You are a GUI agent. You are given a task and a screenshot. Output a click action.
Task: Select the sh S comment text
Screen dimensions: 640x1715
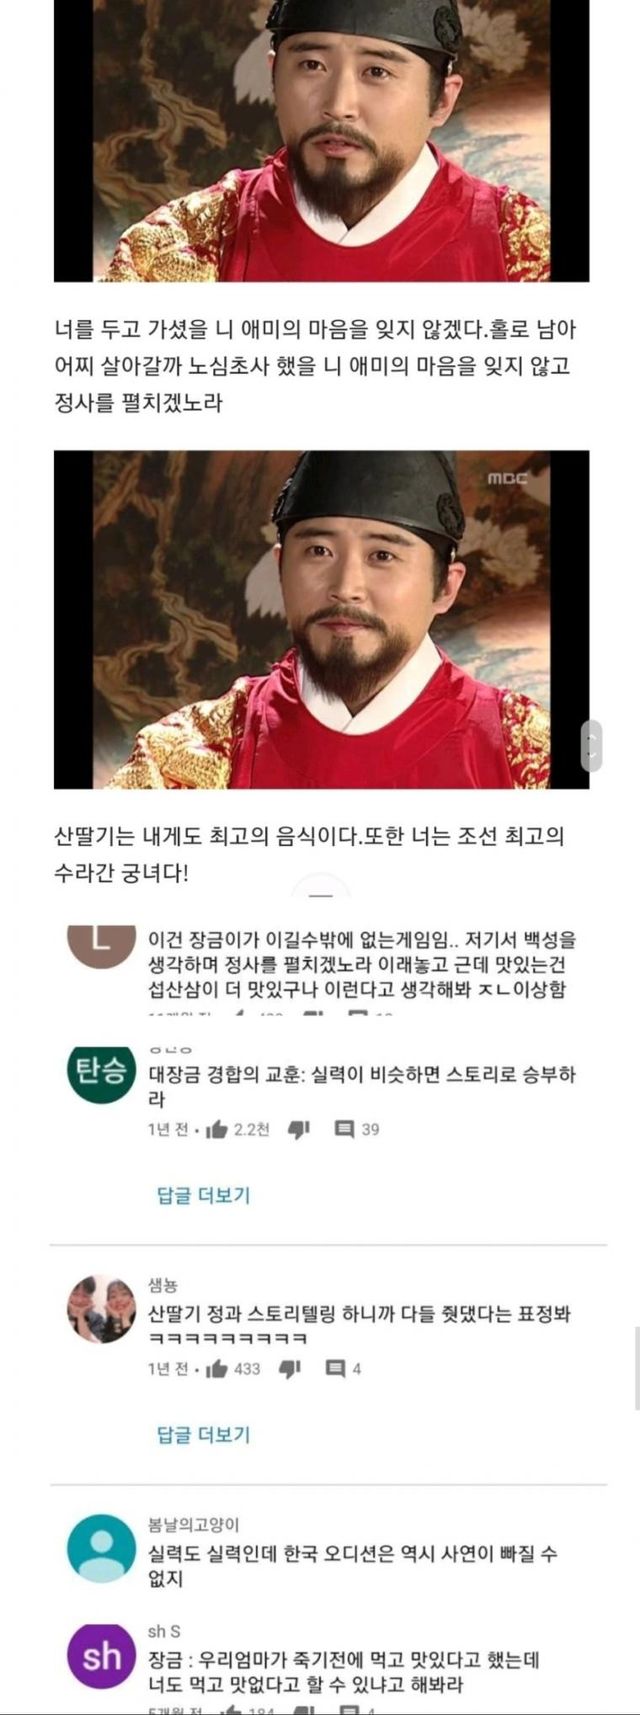coord(344,1672)
